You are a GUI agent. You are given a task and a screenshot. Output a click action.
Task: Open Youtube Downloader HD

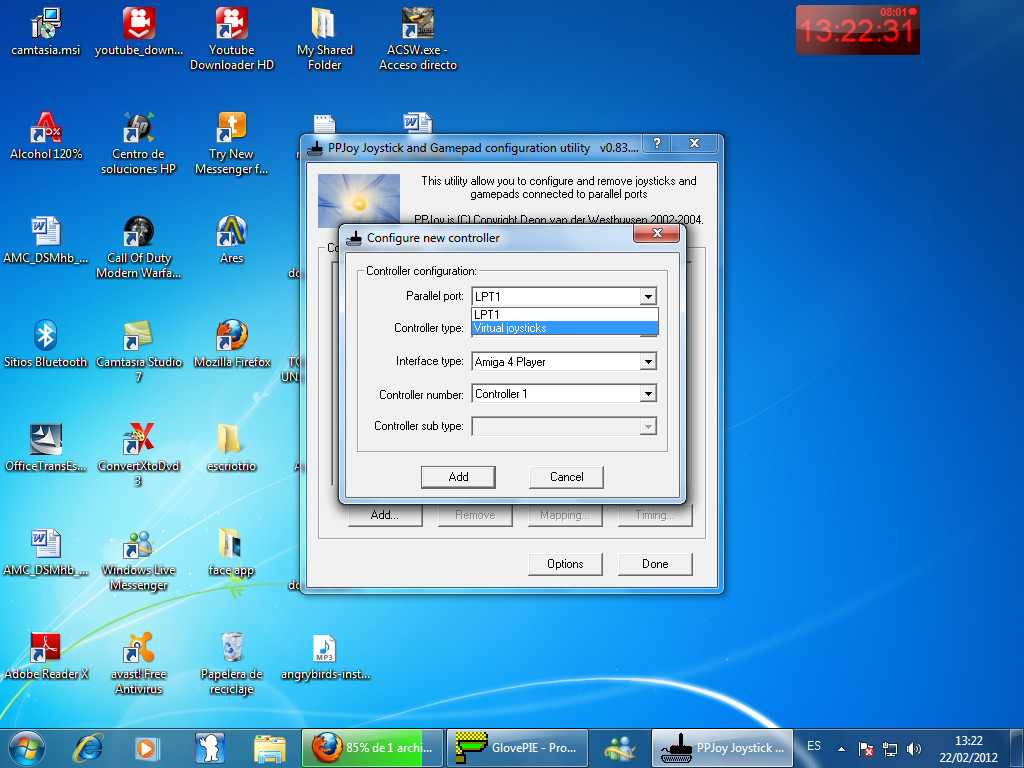(232, 30)
